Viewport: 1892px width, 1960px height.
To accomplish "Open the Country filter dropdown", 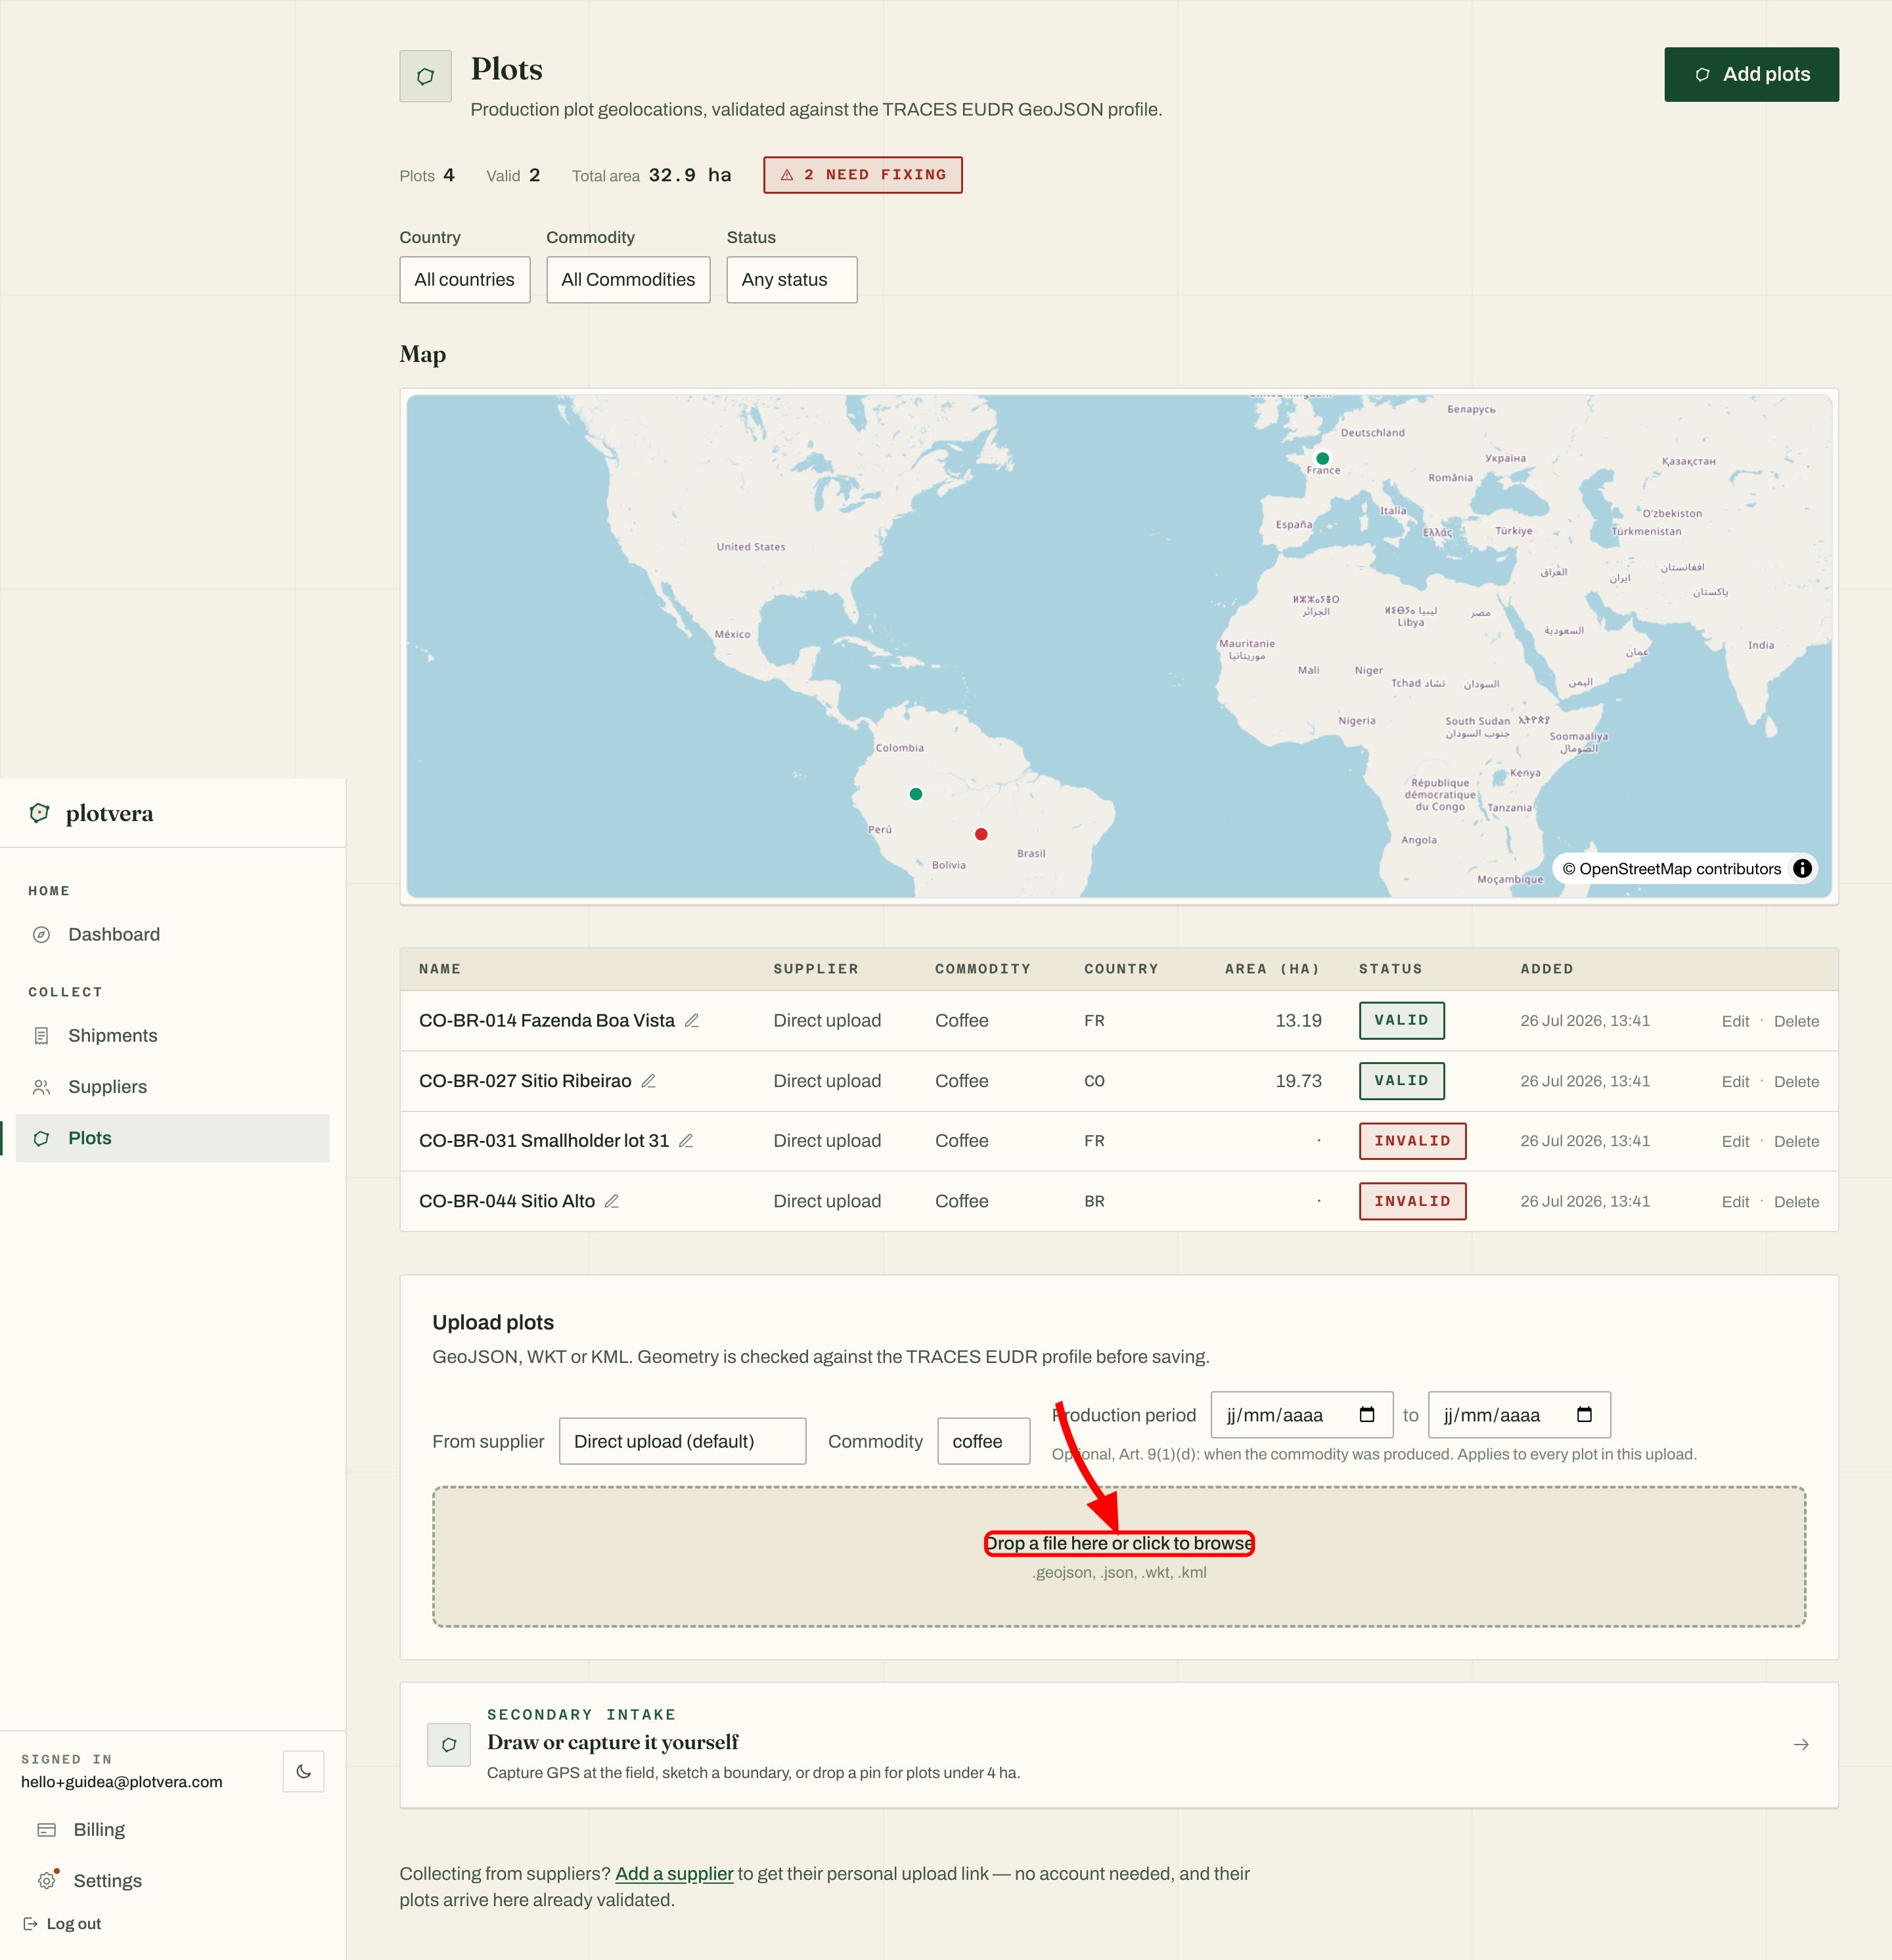I will tap(464, 280).
